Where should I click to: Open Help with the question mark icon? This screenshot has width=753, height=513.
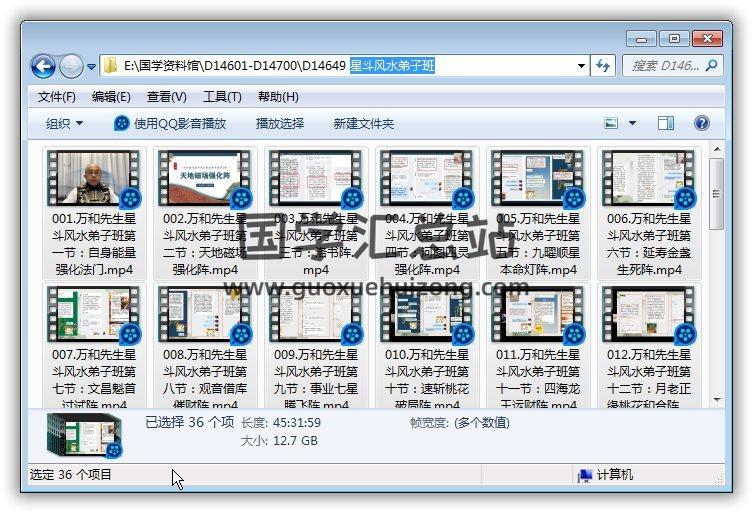coord(702,123)
